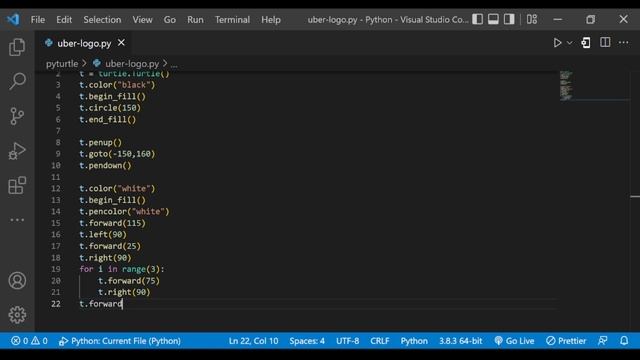Open notifications bell icon
This screenshot has height=360, width=640.
[624, 341]
